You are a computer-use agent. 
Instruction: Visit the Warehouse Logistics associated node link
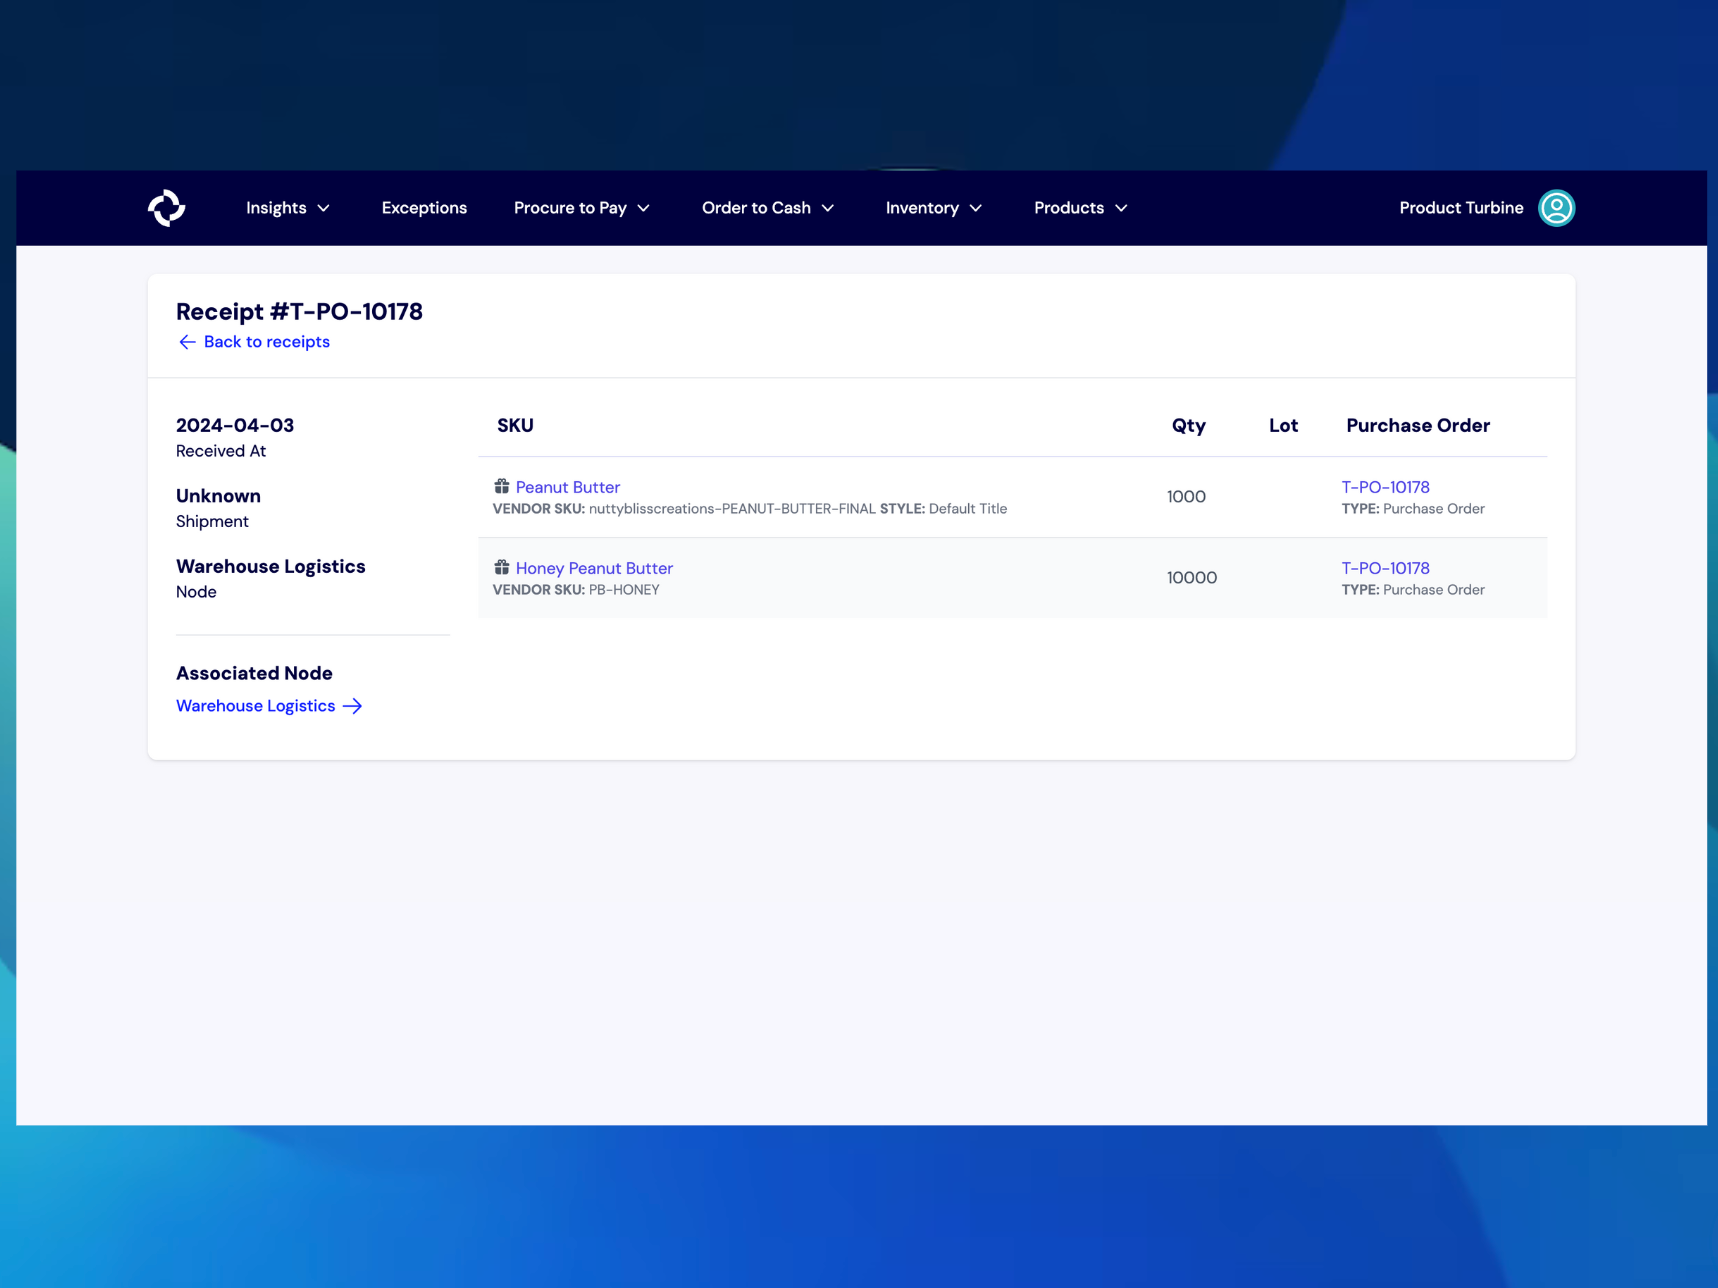(256, 706)
